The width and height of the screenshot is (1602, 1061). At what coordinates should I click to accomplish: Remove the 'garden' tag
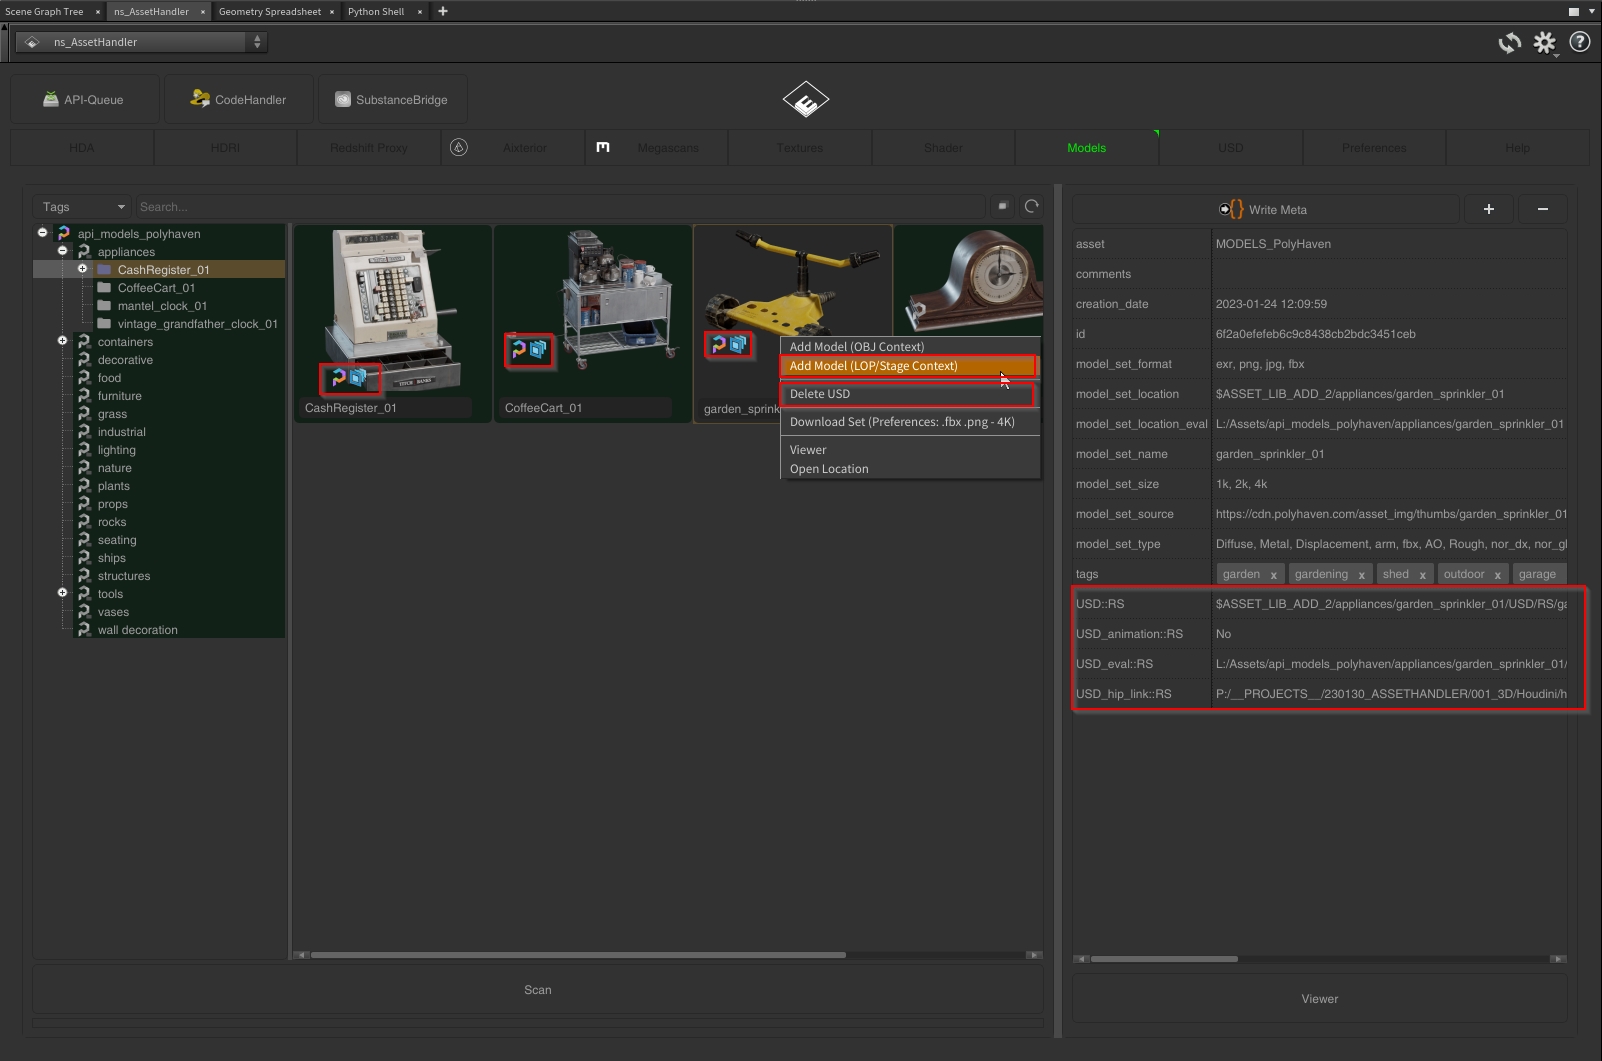1273,575
